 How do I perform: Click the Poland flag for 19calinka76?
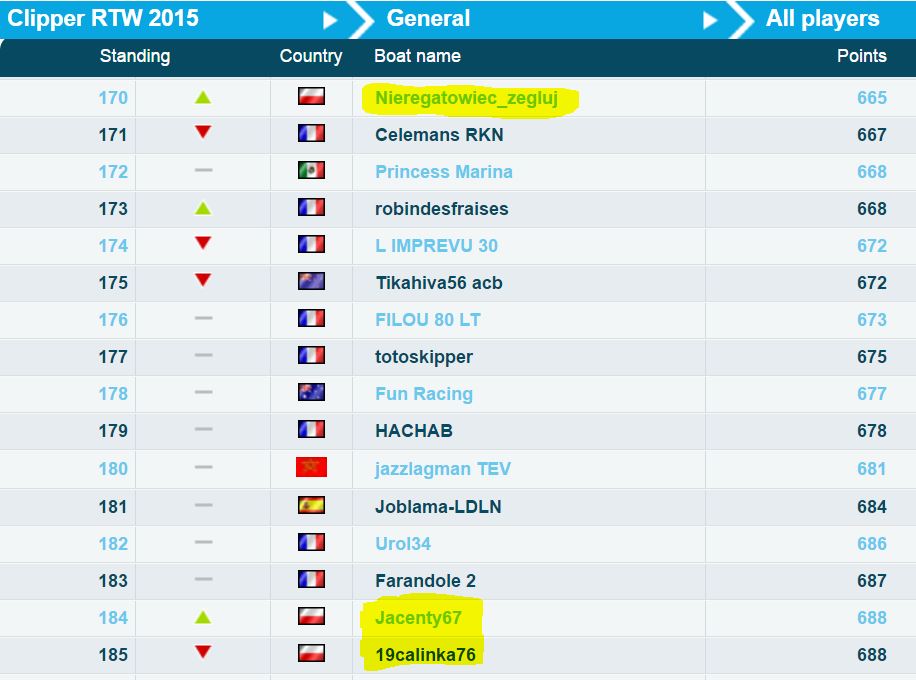click(x=311, y=653)
